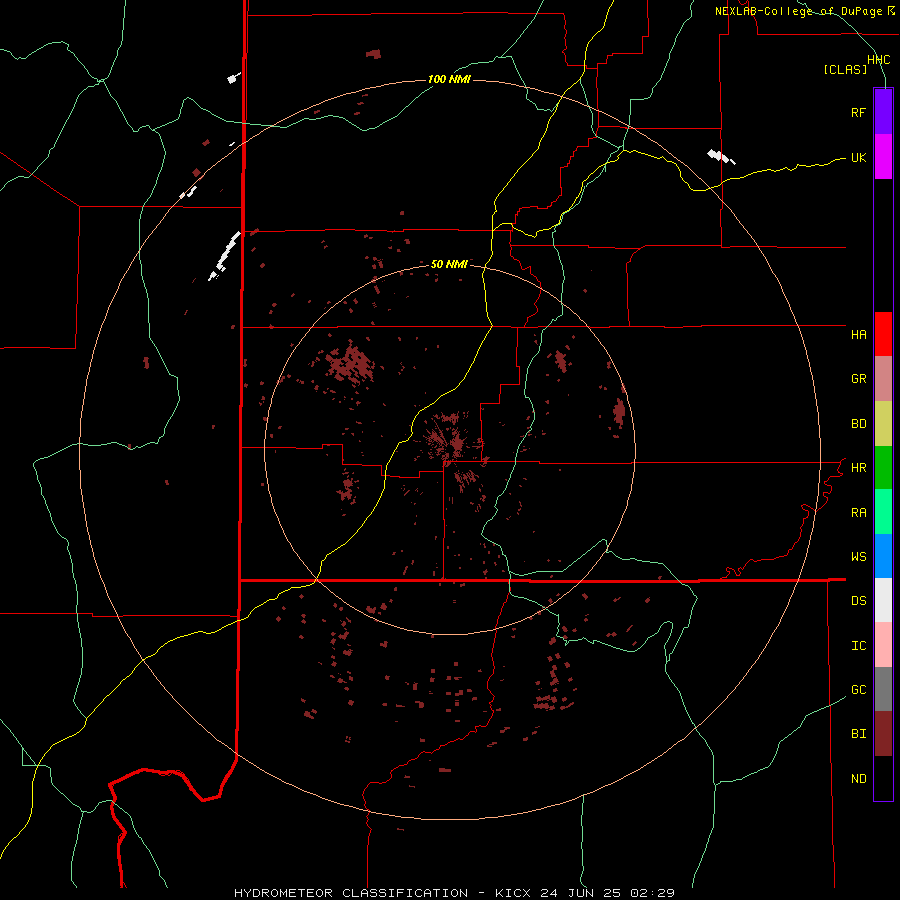This screenshot has height=900, width=900.
Task: Click the HHC product code label
Action: pyautogui.click(x=879, y=60)
